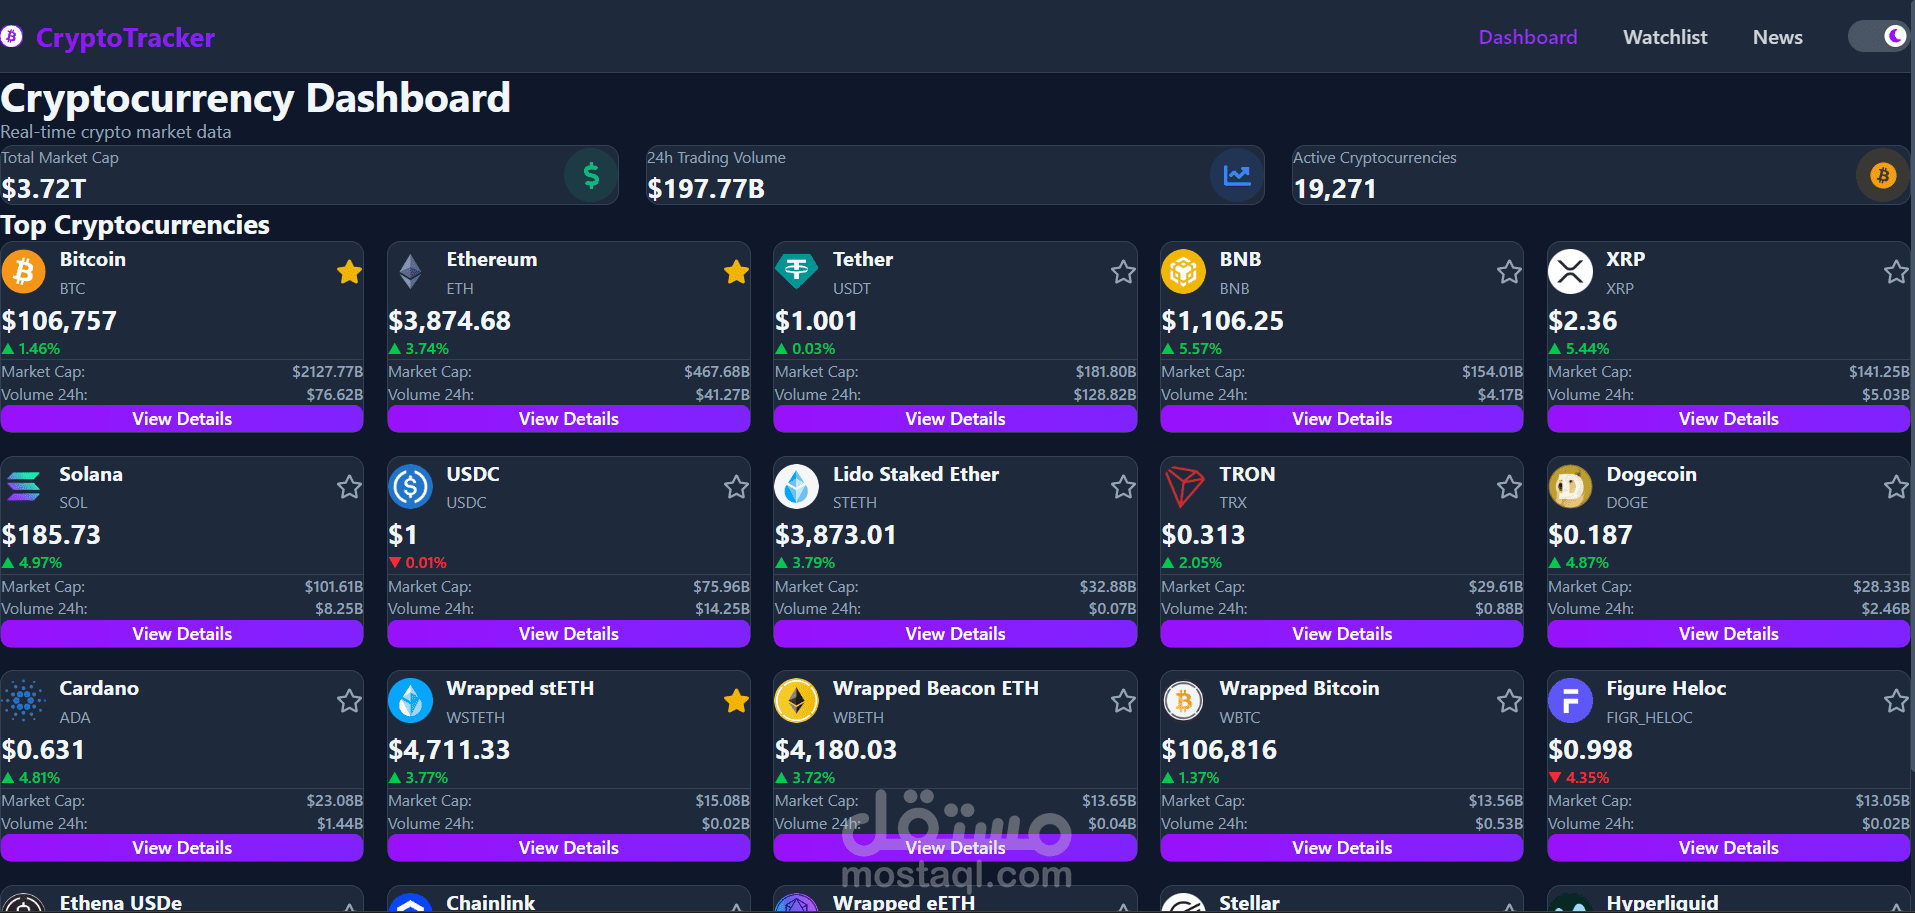Open BNB View Details button

pos(1342,419)
